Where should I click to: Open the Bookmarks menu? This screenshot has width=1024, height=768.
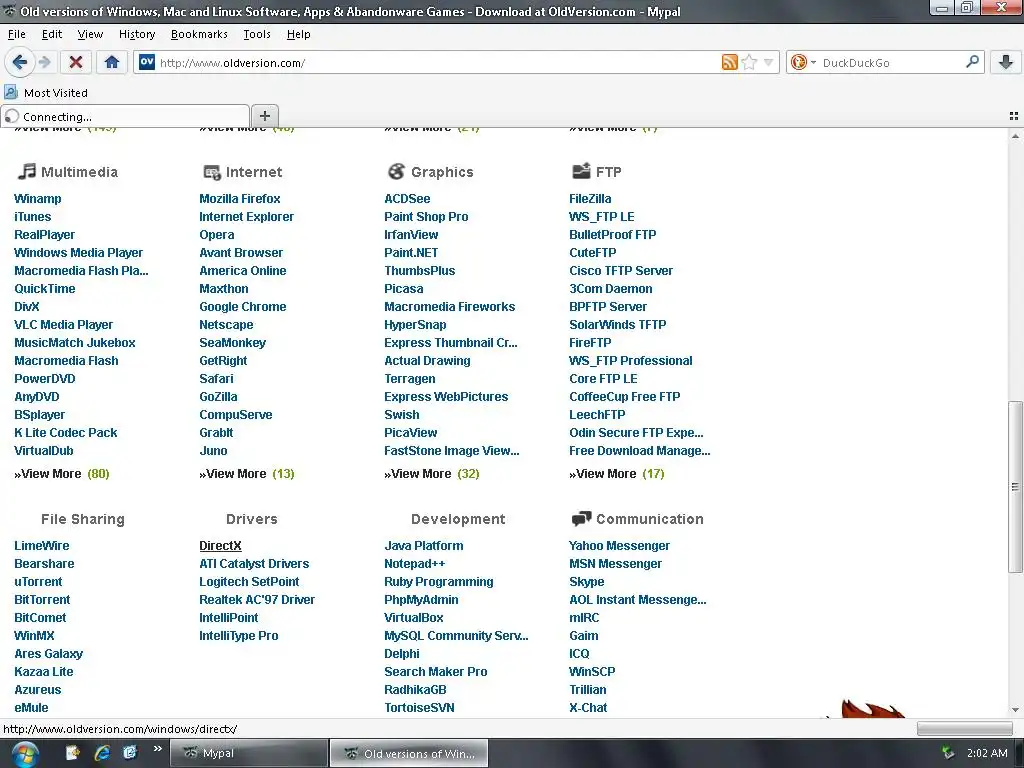click(199, 34)
